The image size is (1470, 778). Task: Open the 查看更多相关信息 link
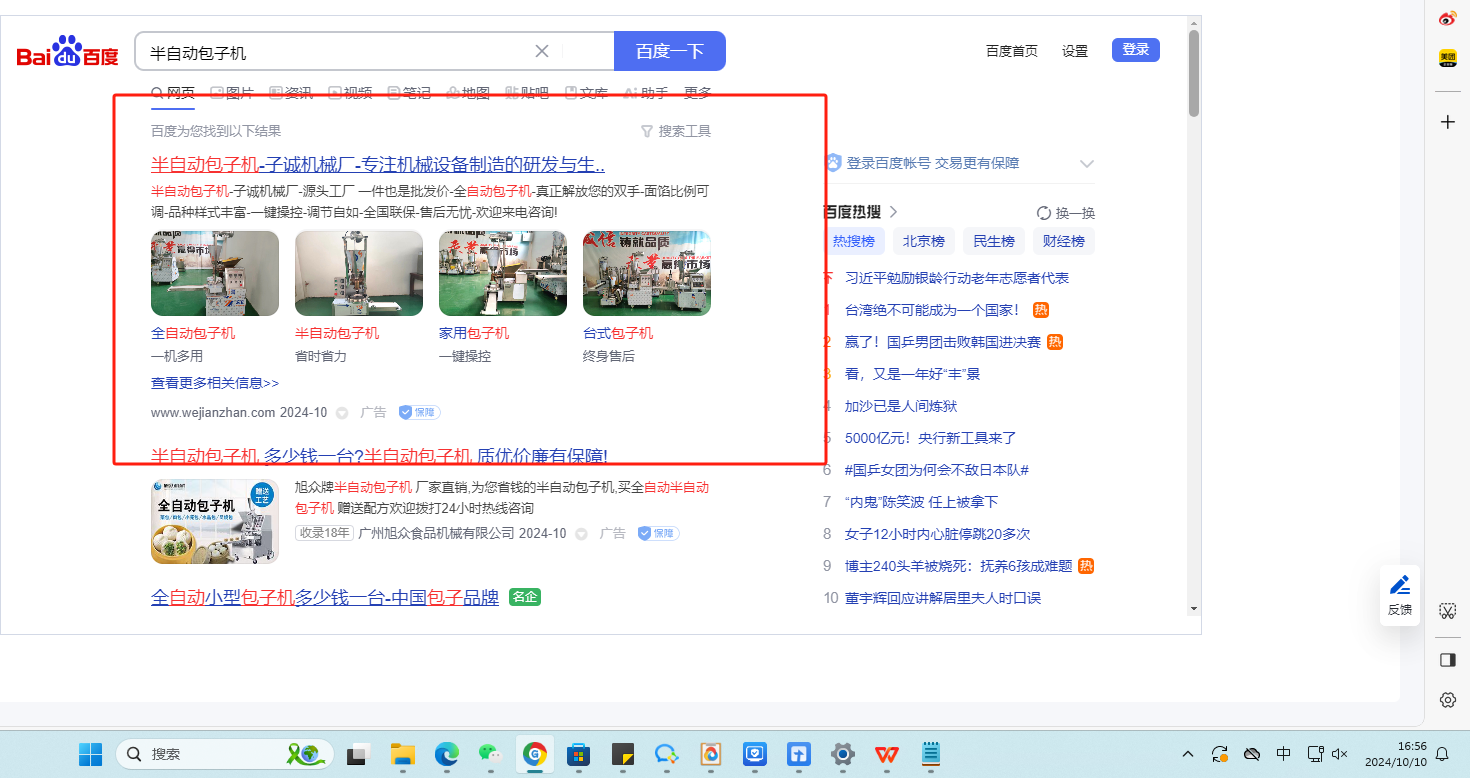click(215, 383)
